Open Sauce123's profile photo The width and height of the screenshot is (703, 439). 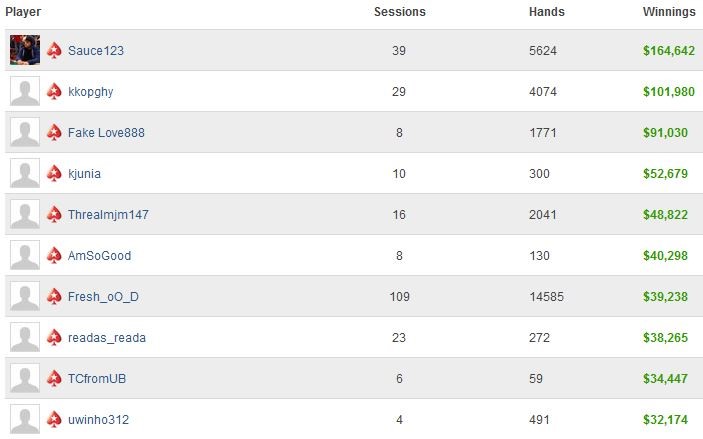pos(25,50)
